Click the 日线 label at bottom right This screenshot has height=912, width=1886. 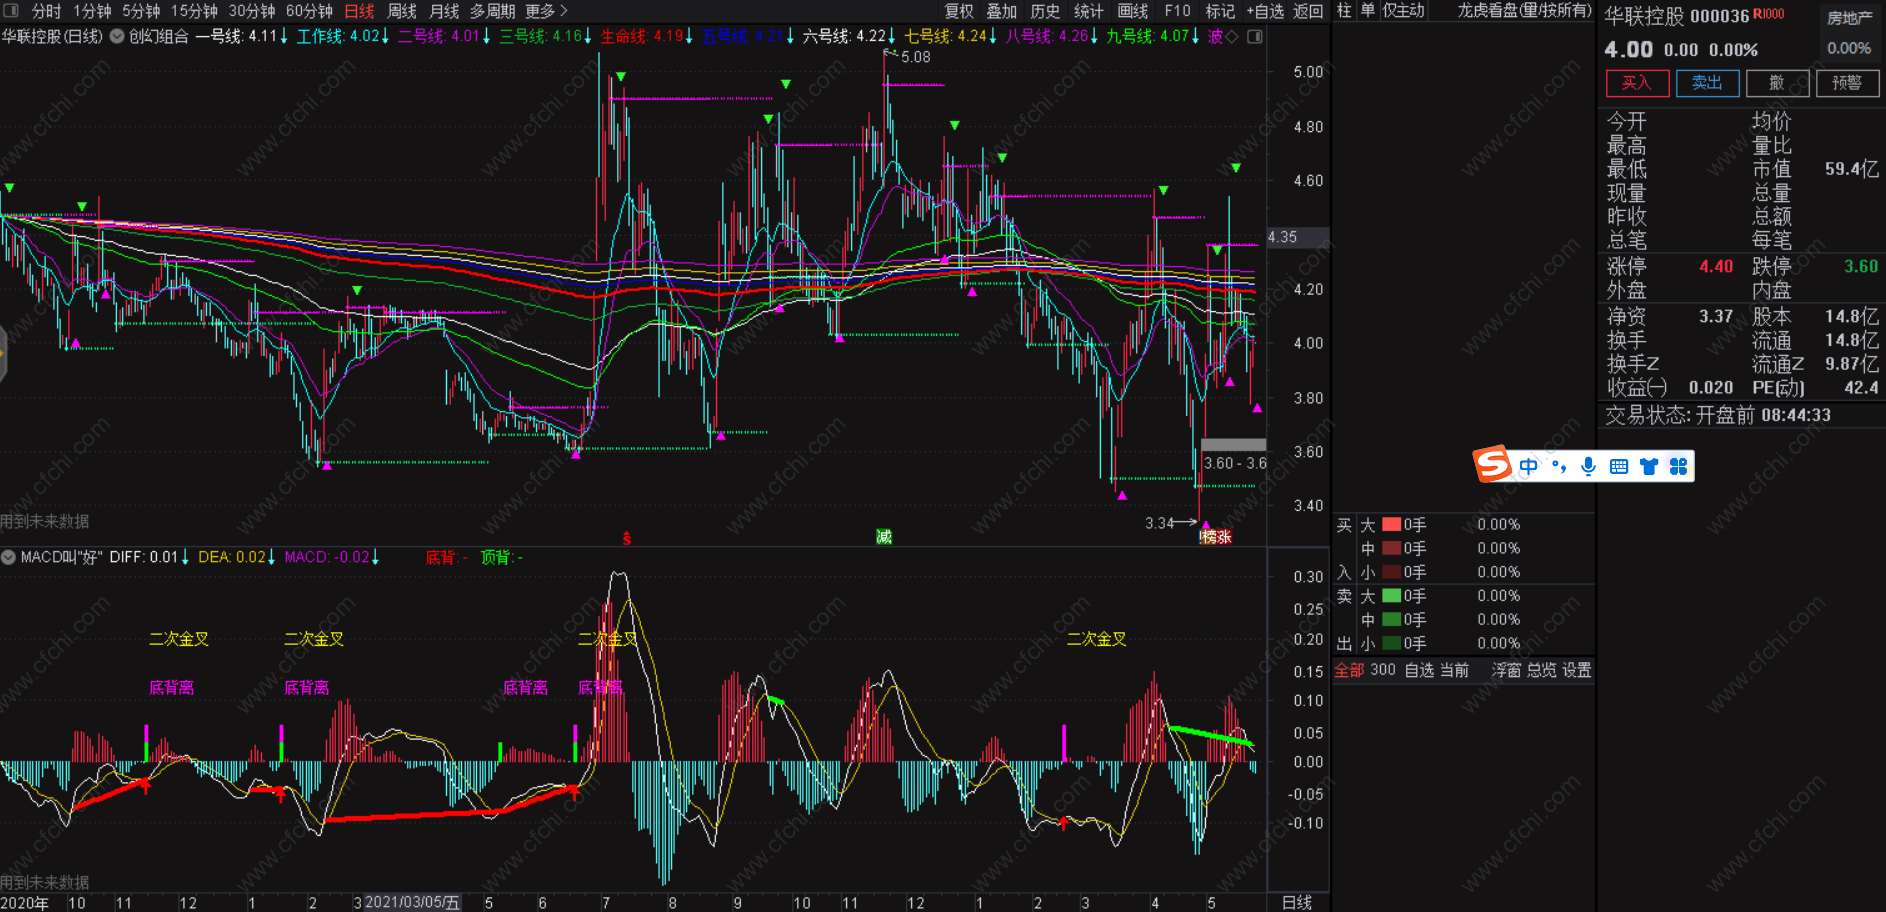(1297, 902)
